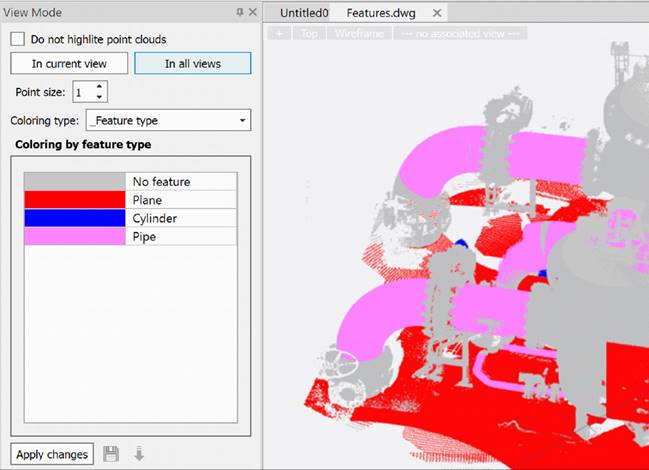Enable Do not highlite point clouds checkbox

(17, 39)
